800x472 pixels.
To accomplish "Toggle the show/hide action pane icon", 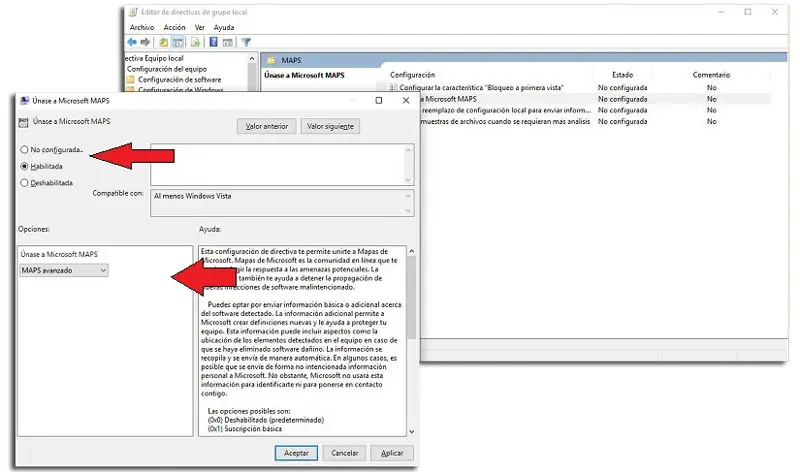I will [228, 42].
